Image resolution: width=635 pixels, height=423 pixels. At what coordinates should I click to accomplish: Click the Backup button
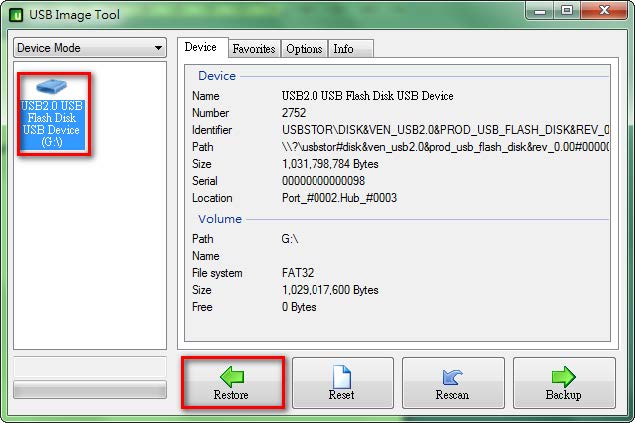click(564, 383)
